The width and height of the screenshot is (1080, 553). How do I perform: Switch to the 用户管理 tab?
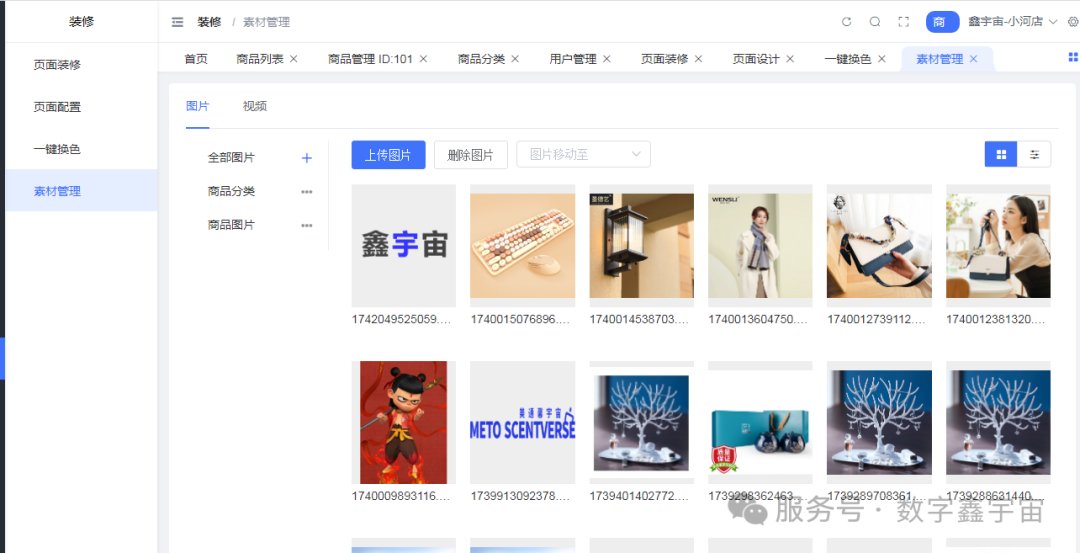pos(573,59)
